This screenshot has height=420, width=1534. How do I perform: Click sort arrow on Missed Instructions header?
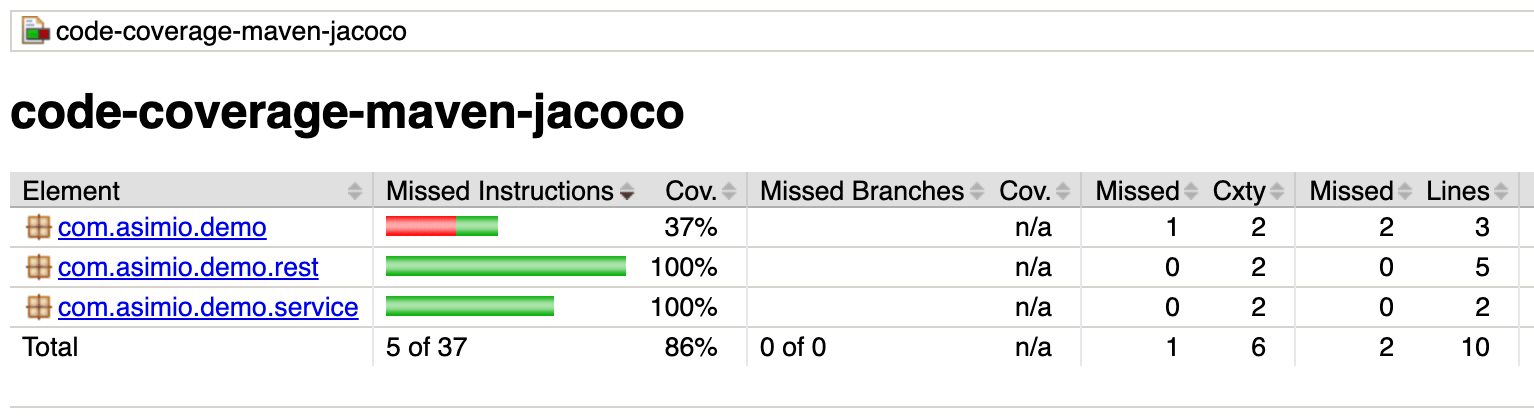[x=627, y=191]
